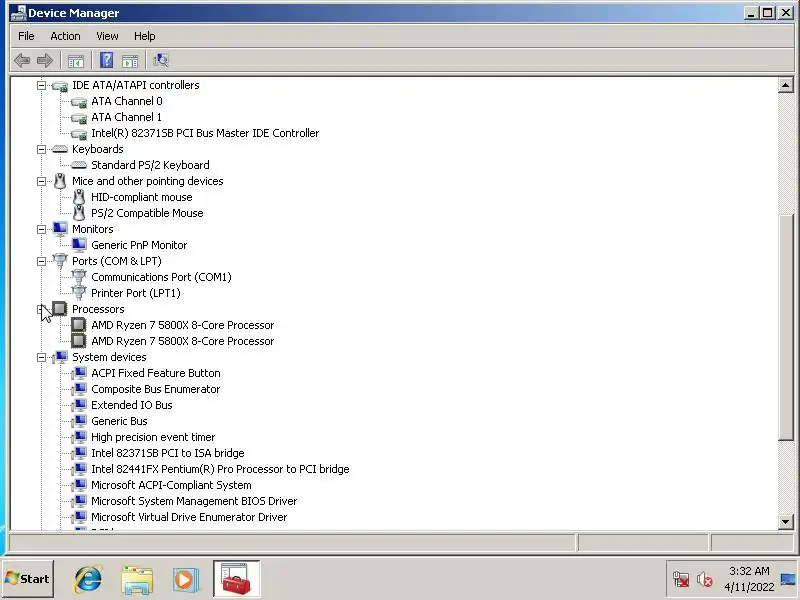800x600 pixels.
Task: Select the Extended IO Bus entry
Action: [132, 405]
